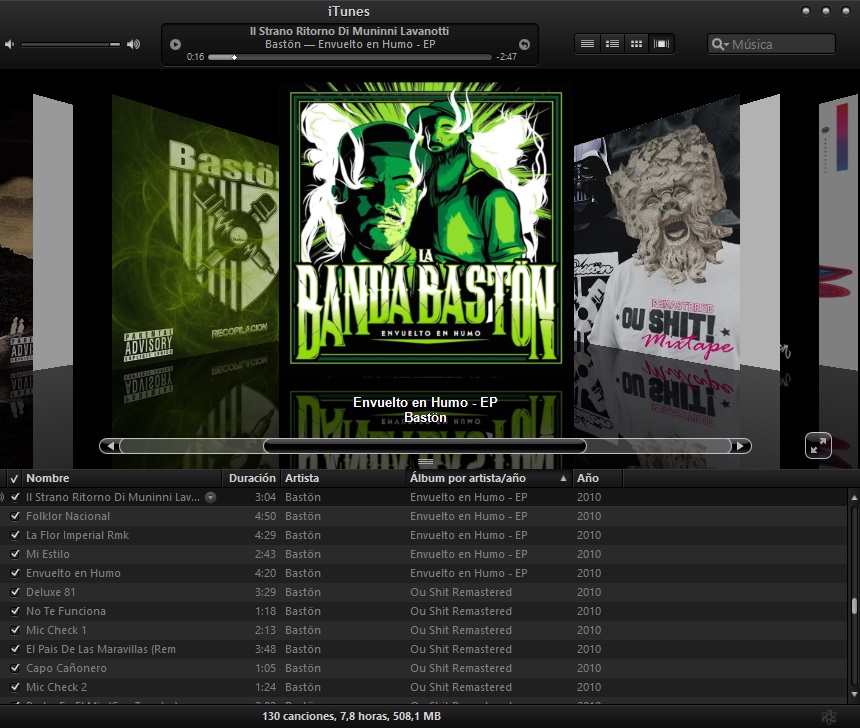Switch to album list view
Image resolution: width=860 pixels, height=728 pixels.
[x=612, y=44]
